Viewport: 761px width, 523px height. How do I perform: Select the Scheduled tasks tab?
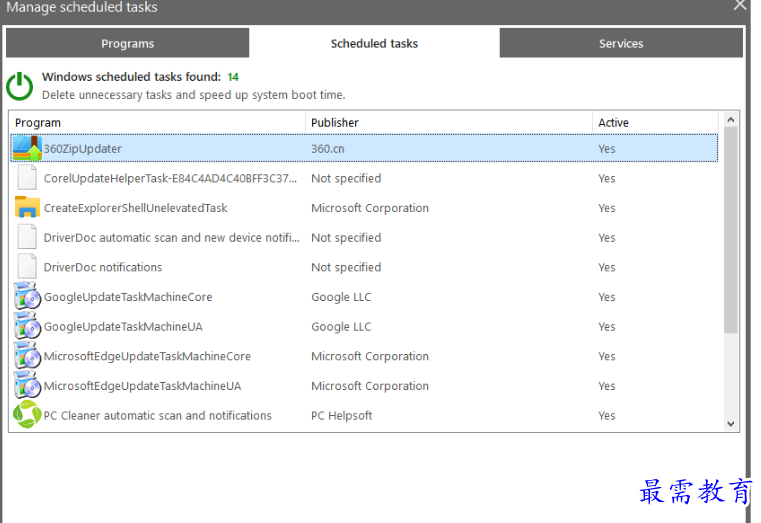click(x=374, y=43)
